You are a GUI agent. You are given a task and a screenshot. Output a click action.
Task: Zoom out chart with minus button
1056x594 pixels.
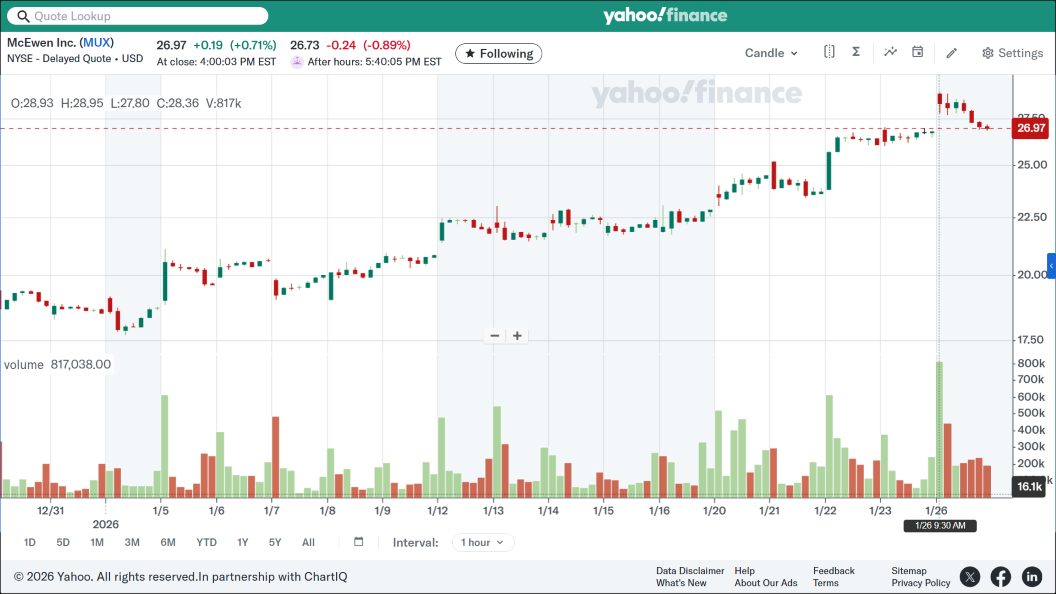[x=494, y=336]
